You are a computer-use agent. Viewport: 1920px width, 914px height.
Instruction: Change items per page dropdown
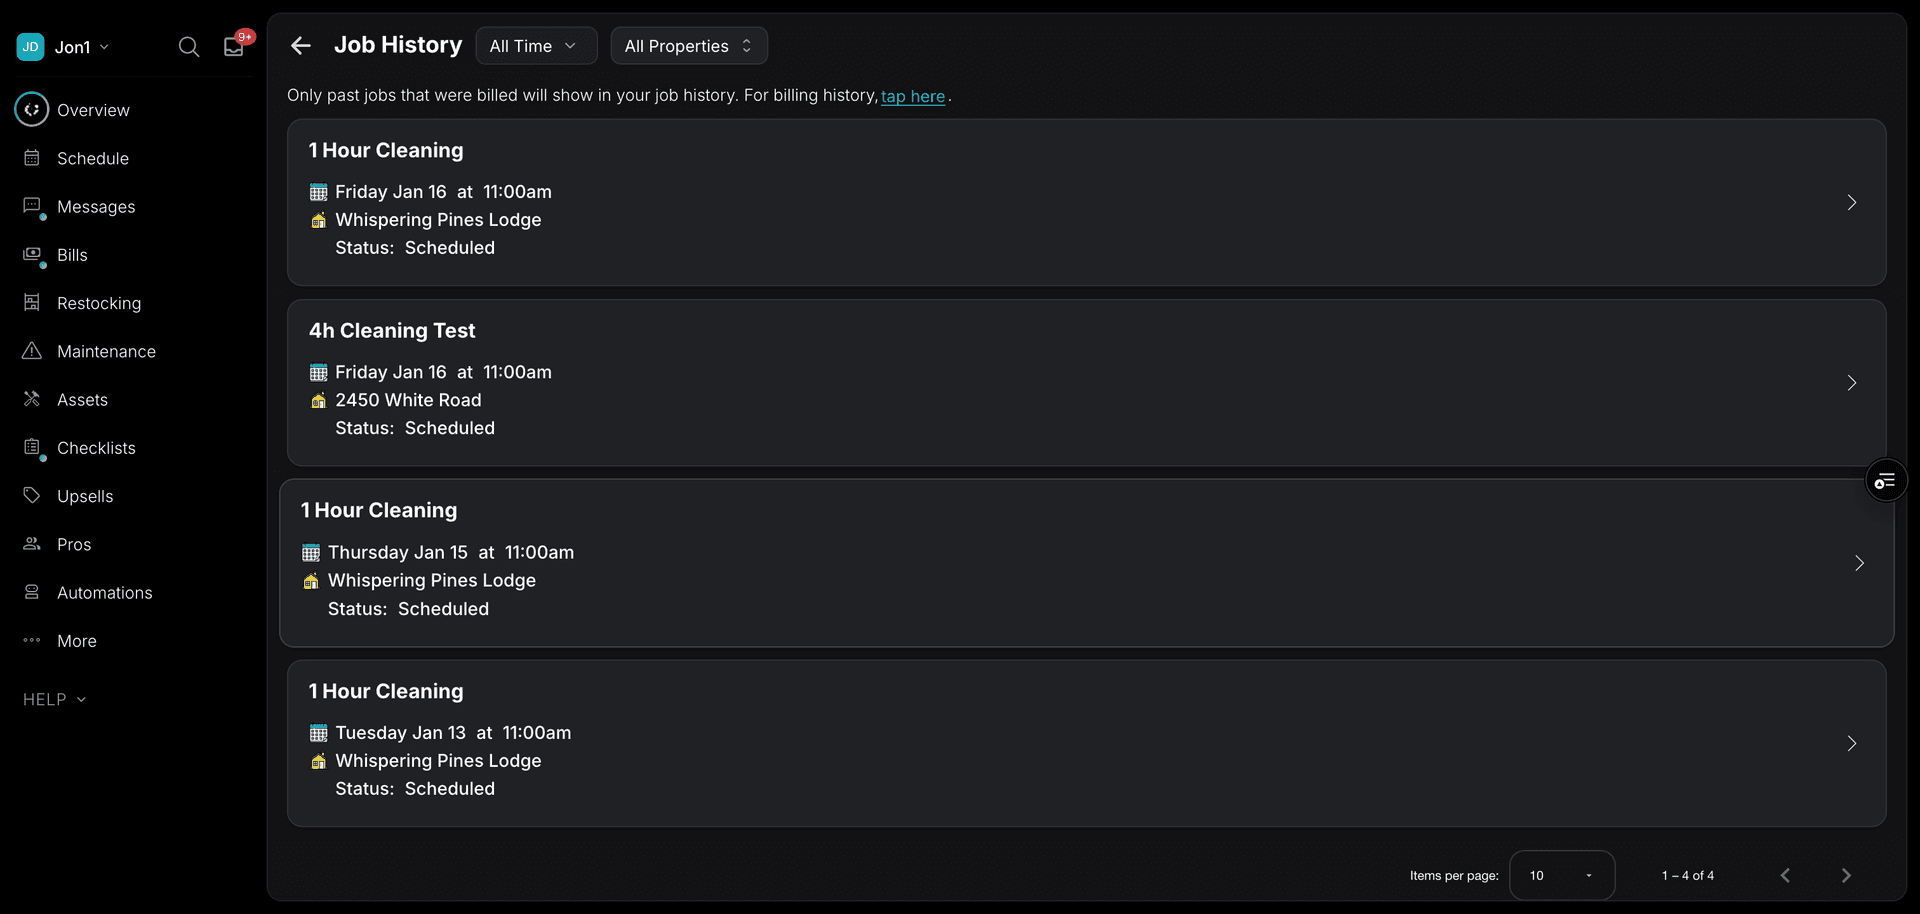click(x=1561, y=875)
